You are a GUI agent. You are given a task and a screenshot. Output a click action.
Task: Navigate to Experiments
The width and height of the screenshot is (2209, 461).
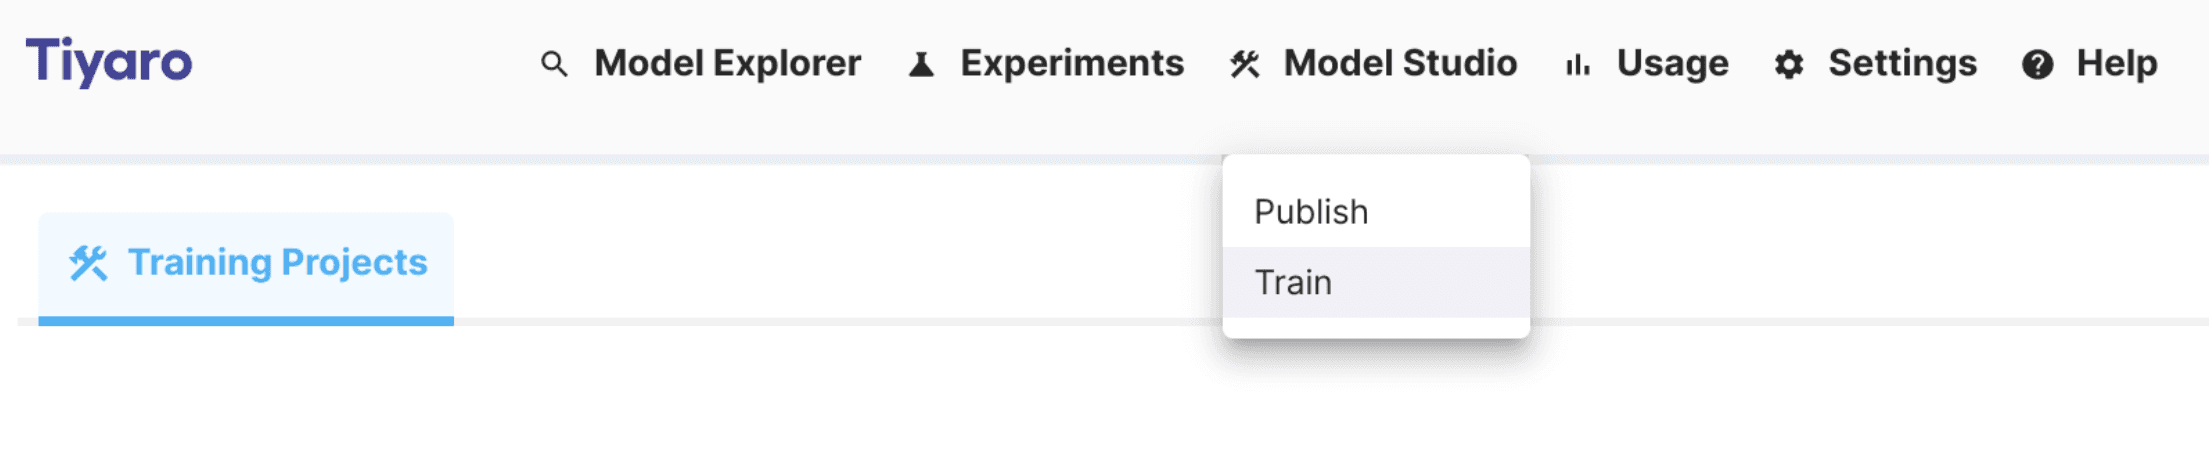click(1072, 63)
